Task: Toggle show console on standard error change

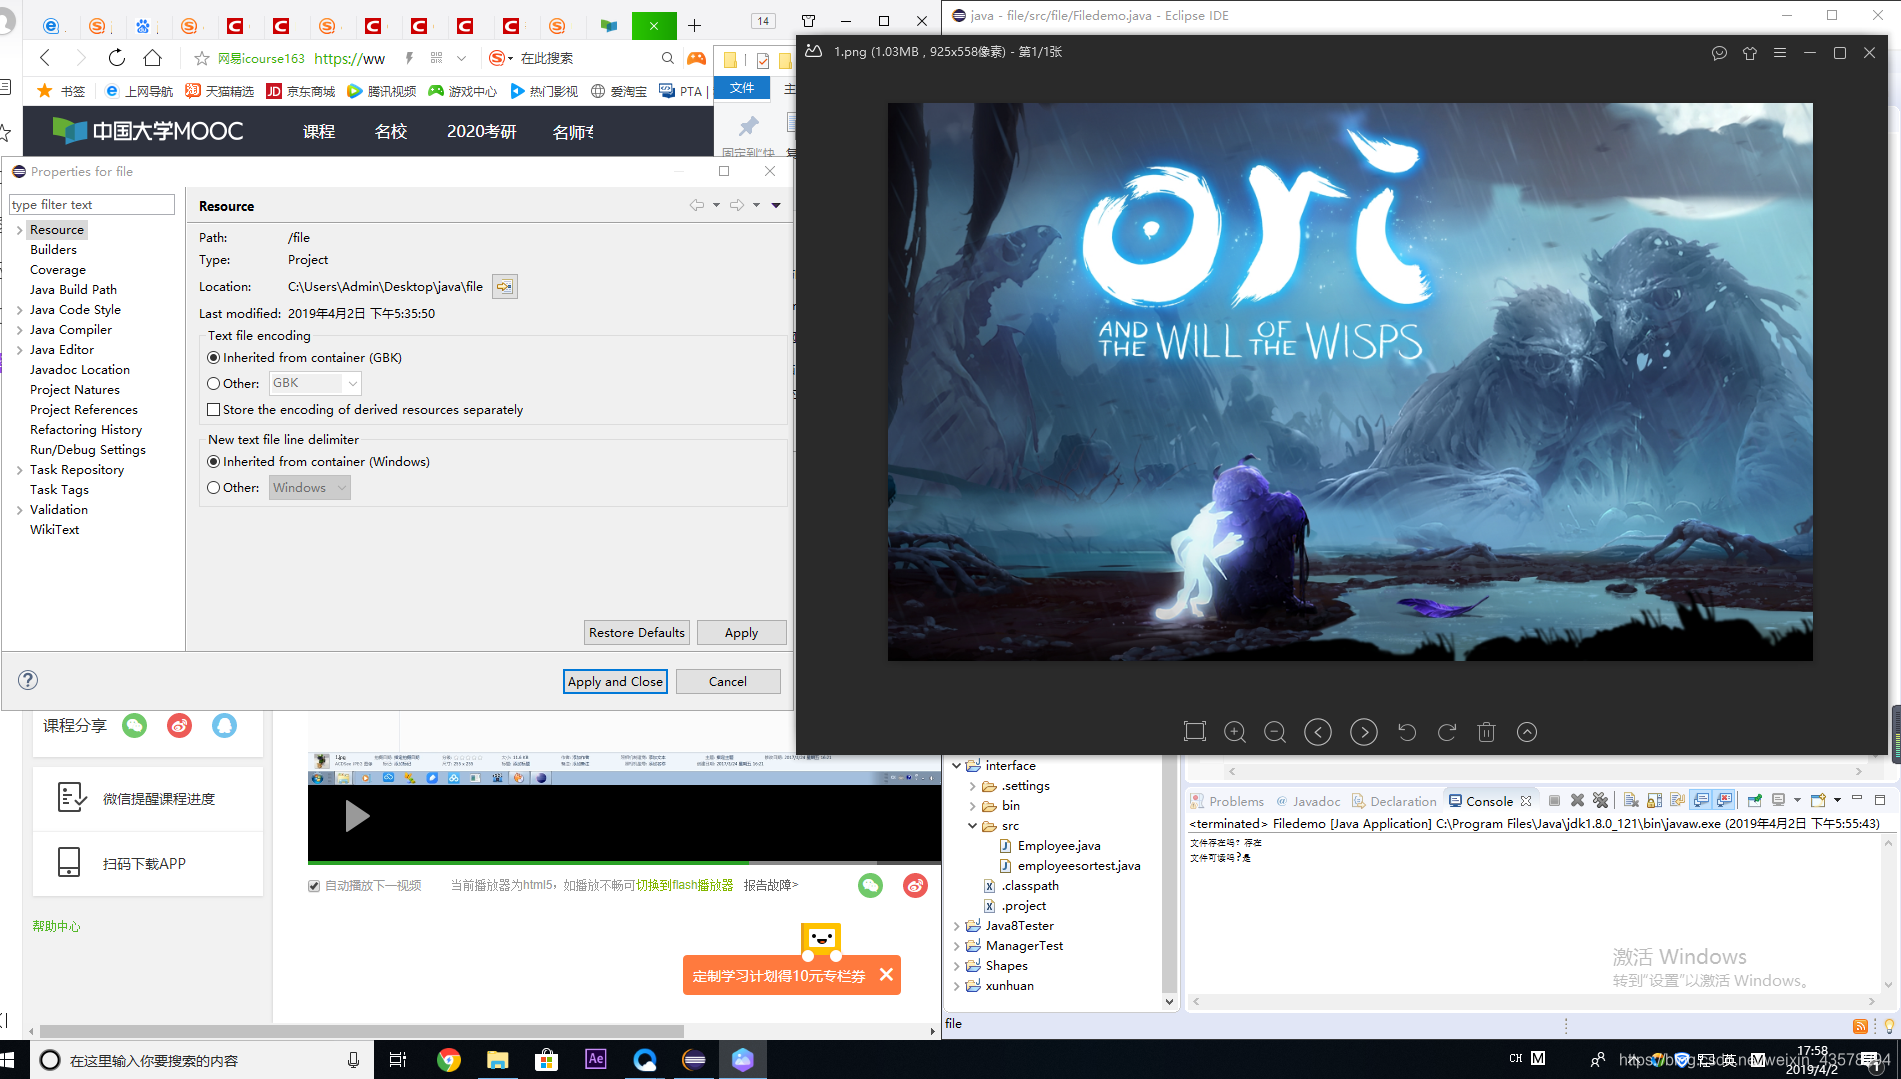Action: 1724,801
